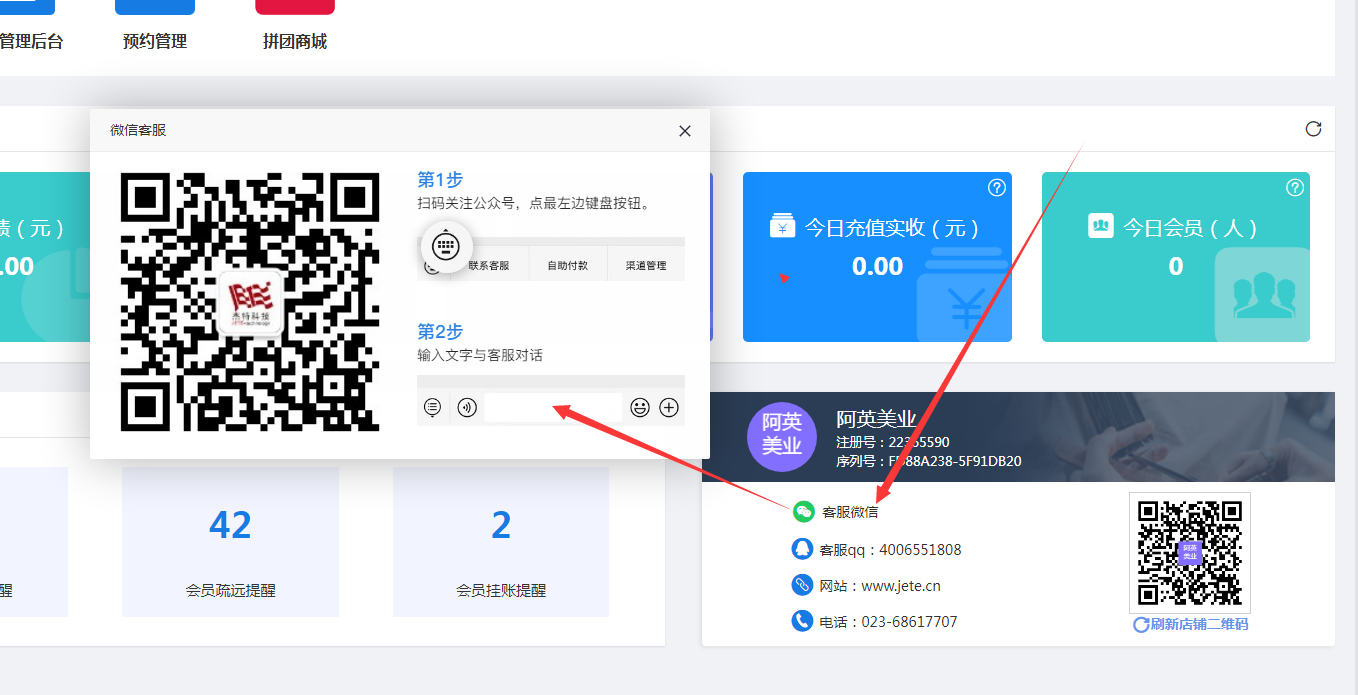
Task: Click the 第1步 heading
Action: 440,180
